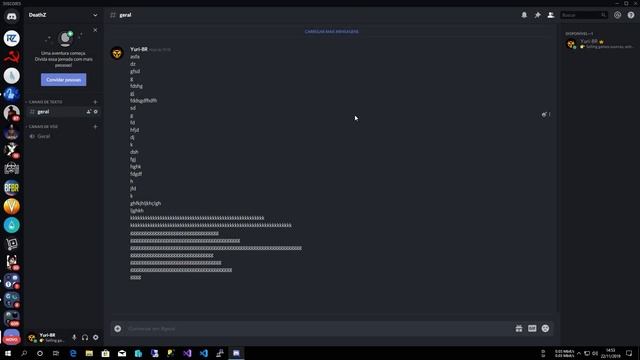The image size is (640, 360).
Task: Click the Convidar pessoas button
Action: [63, 80]
